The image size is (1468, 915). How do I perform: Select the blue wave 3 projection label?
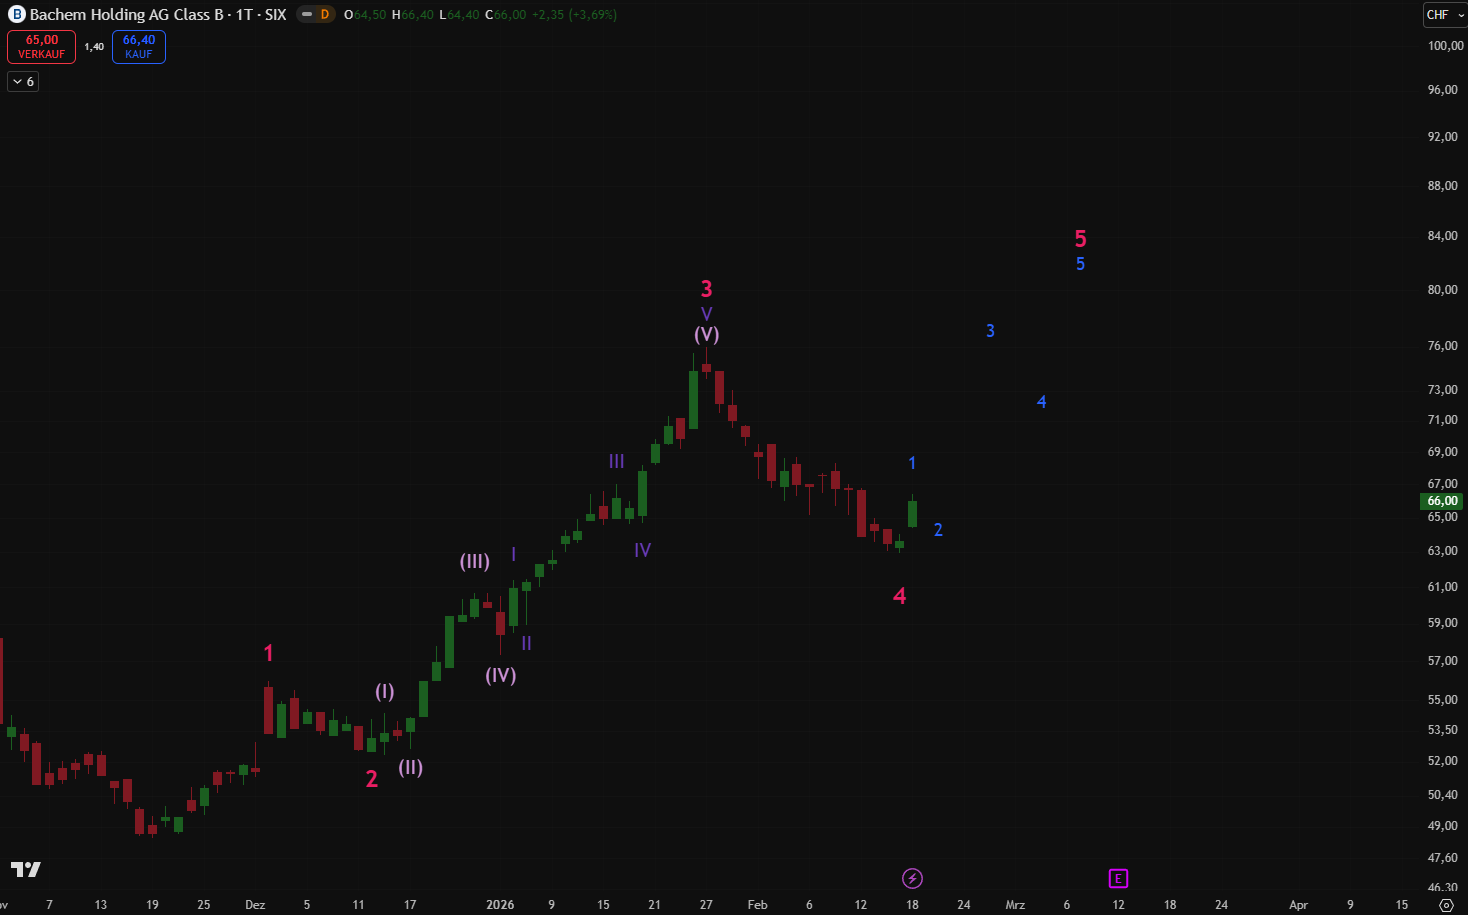[x=990, y=331]
